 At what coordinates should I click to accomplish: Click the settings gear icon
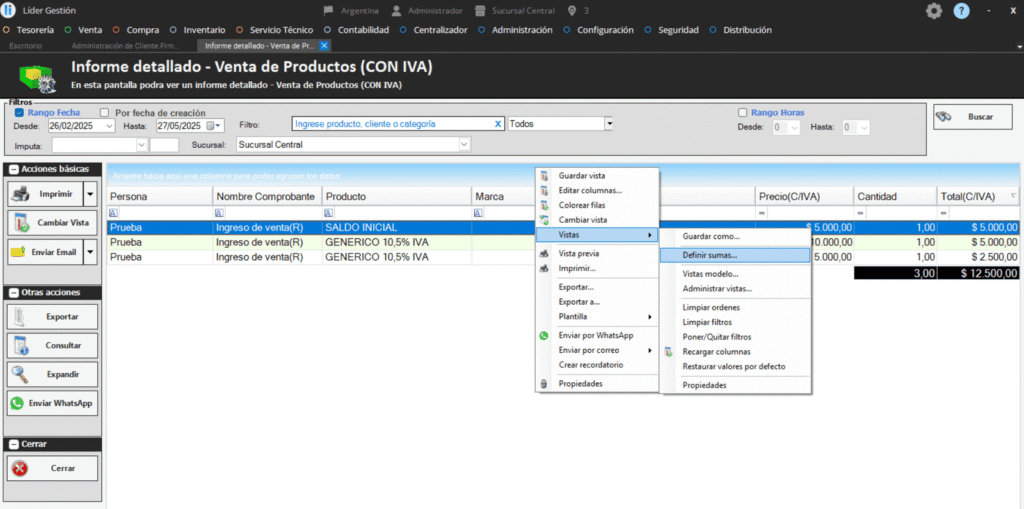pos(934,11)
